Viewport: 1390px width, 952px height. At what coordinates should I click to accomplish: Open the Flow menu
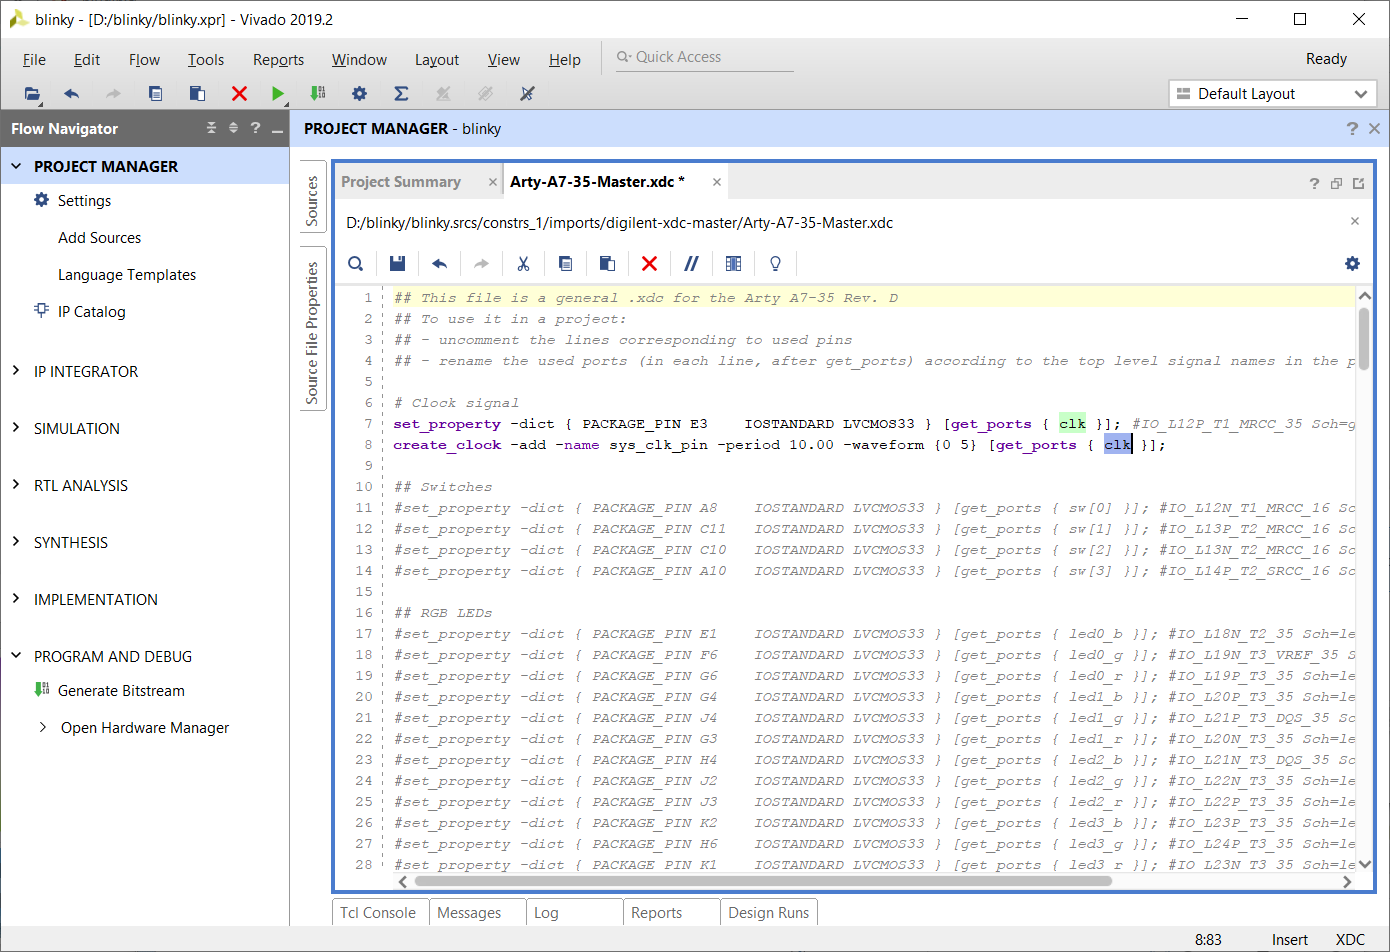[144, 60]
